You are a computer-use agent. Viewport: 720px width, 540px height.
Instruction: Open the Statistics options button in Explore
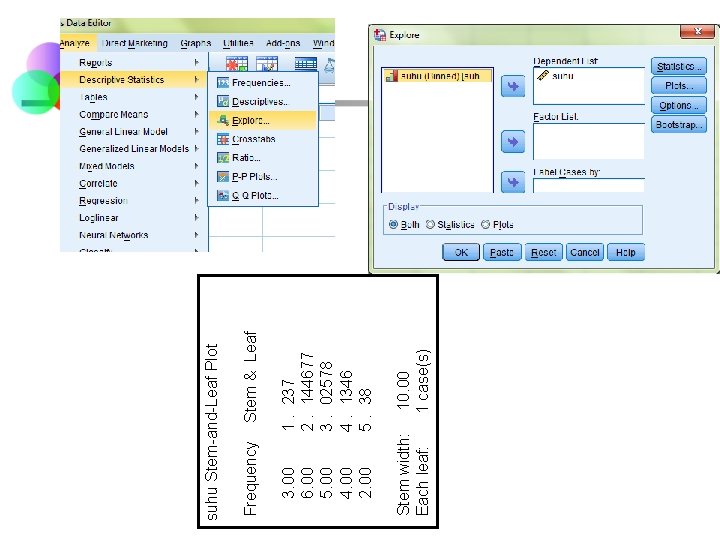pos(679,67)
